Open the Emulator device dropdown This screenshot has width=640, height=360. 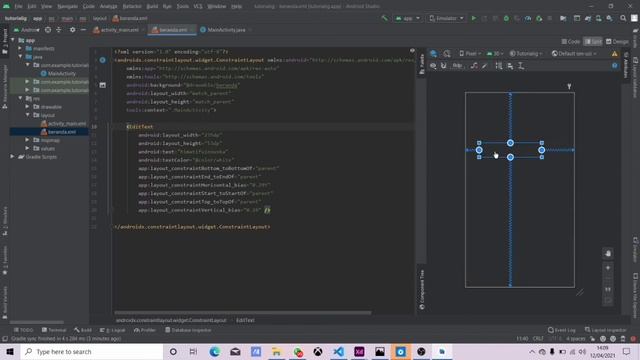pyautogui.click(x=447, y=18)
